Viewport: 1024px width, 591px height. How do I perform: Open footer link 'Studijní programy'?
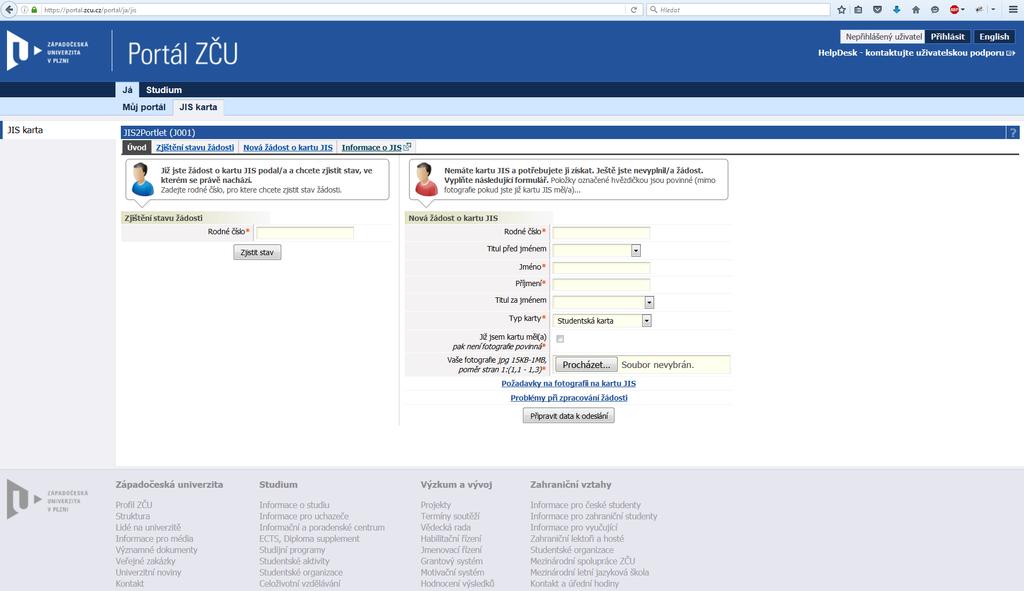pos(292,550)
